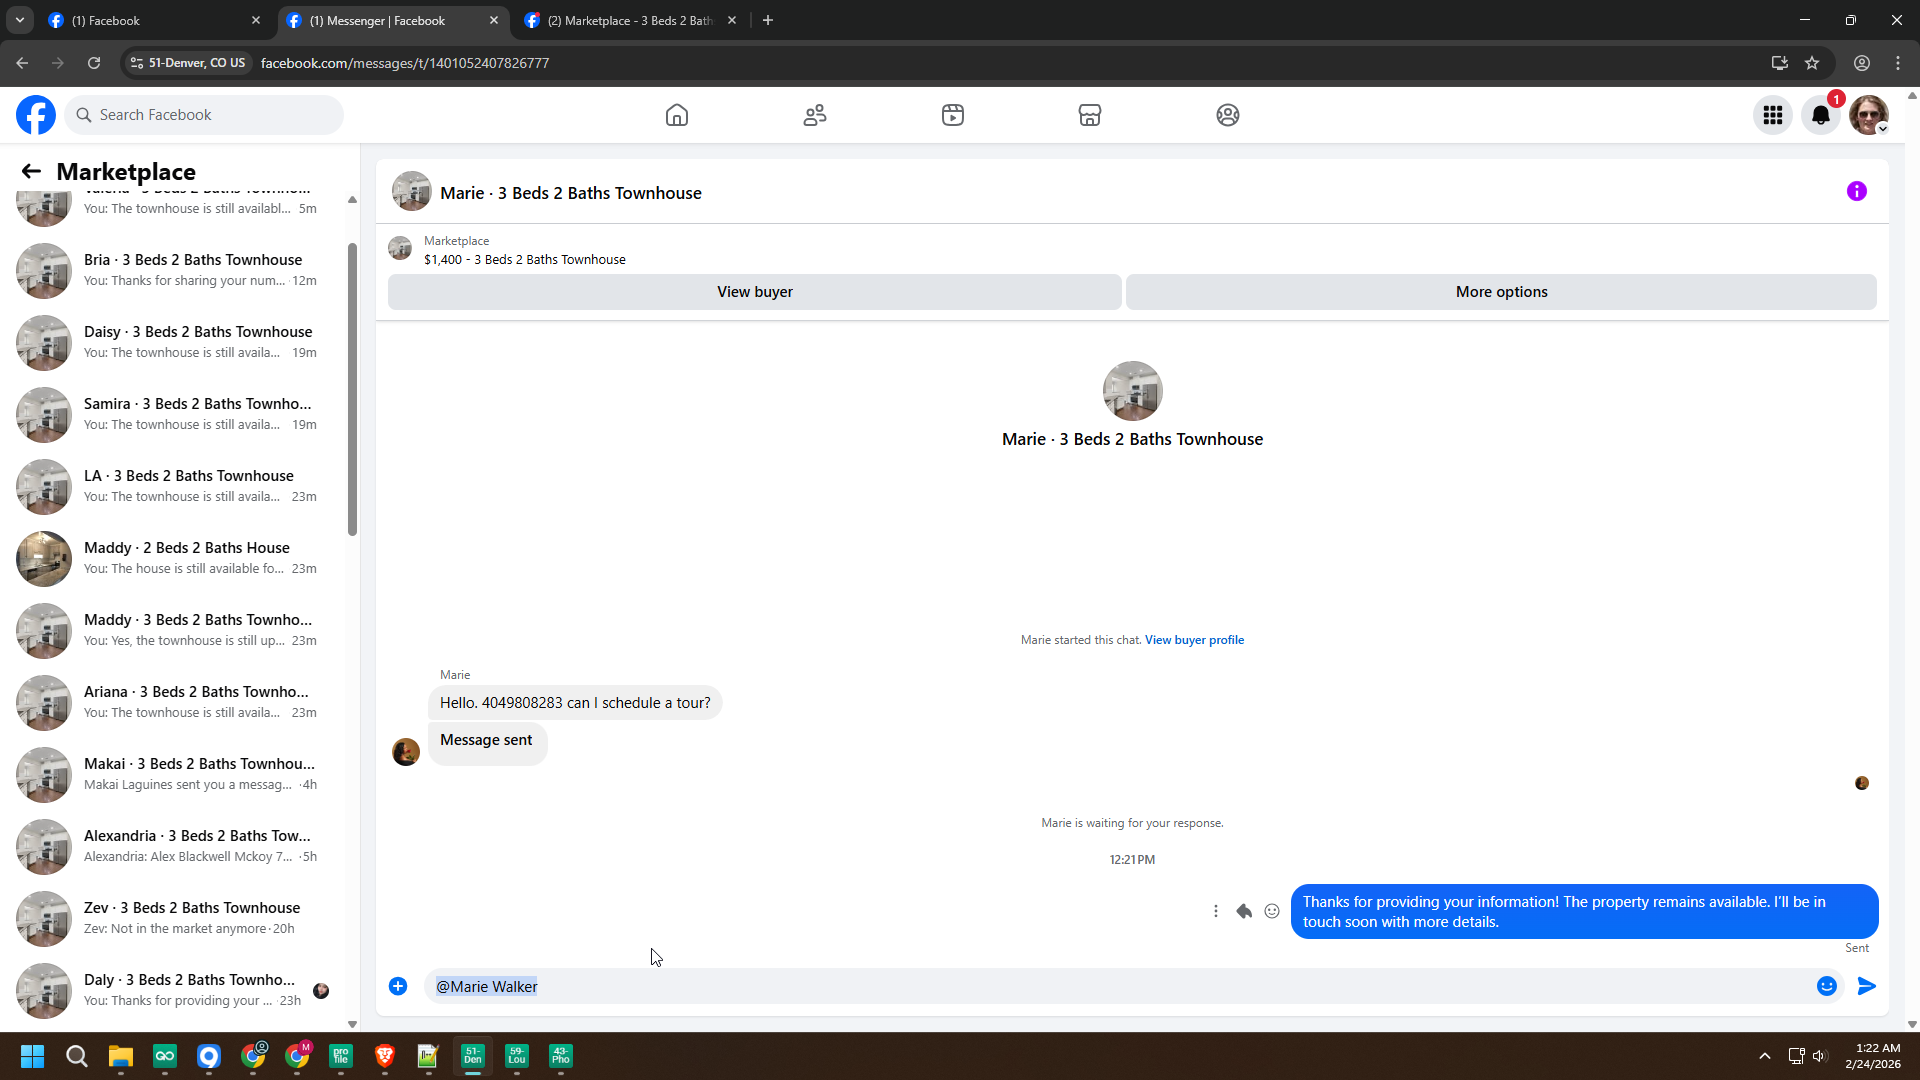Open the Marketplace storefront icon
Image resolution: width=1920 pixels, height=1080 pixels.
coord(1090,115)
